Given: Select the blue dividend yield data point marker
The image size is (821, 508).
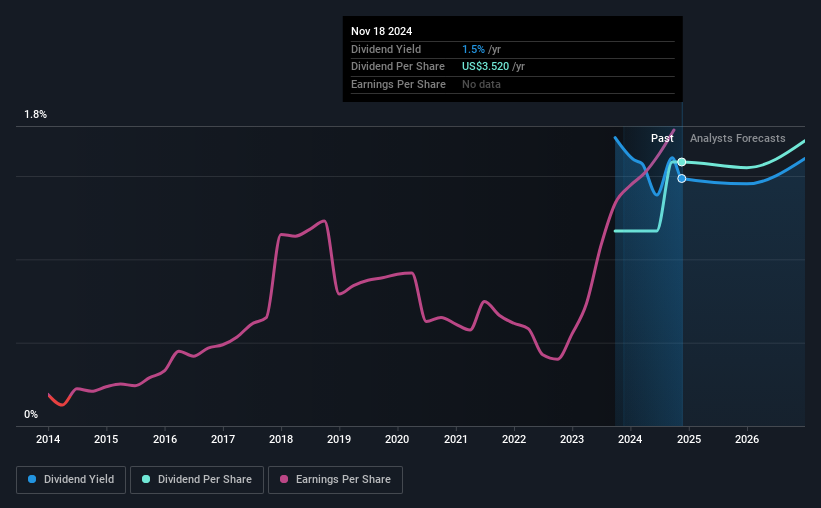Looking at the screenshot, I should point(682,179).
